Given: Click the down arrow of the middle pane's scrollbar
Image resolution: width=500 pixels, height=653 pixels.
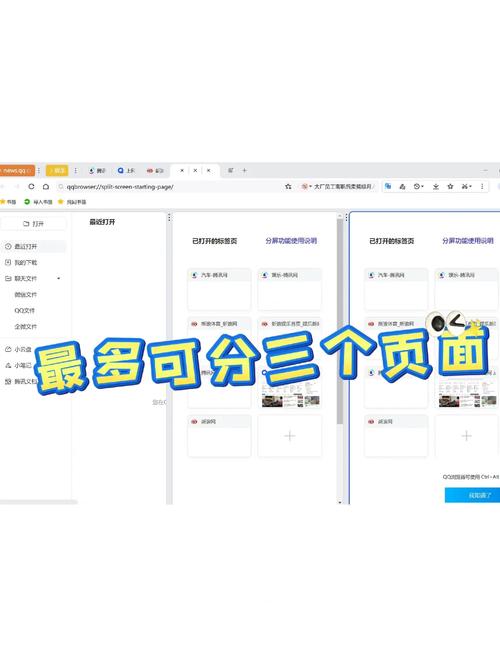Looking at the screenshot, I should click(x=340, y=502).
